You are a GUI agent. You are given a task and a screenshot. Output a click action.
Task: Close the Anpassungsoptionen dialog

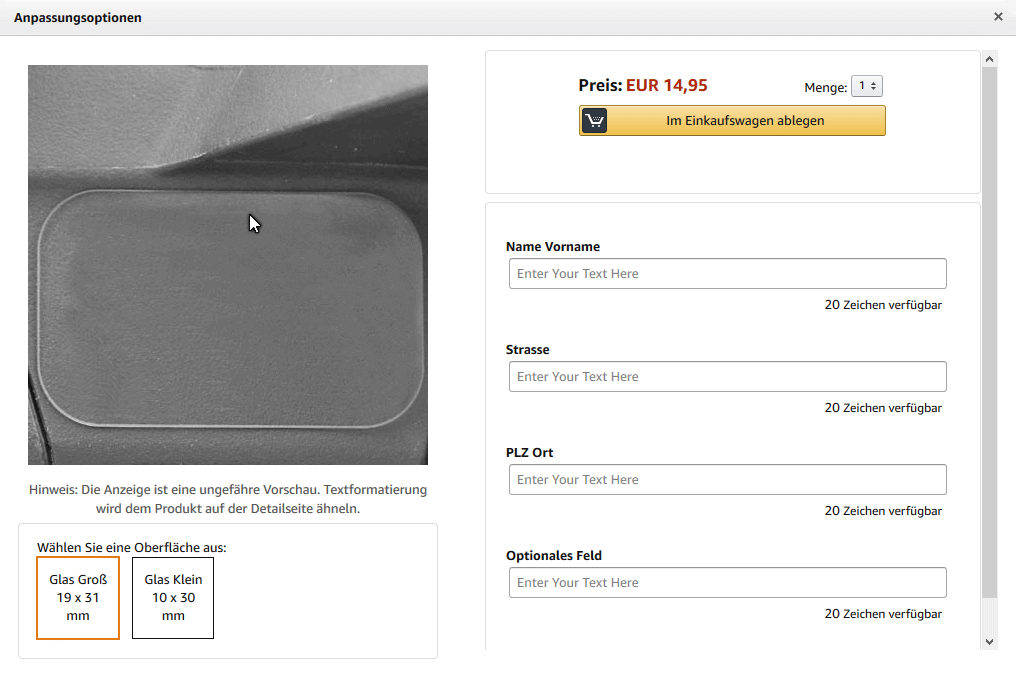tap(998, 17)
